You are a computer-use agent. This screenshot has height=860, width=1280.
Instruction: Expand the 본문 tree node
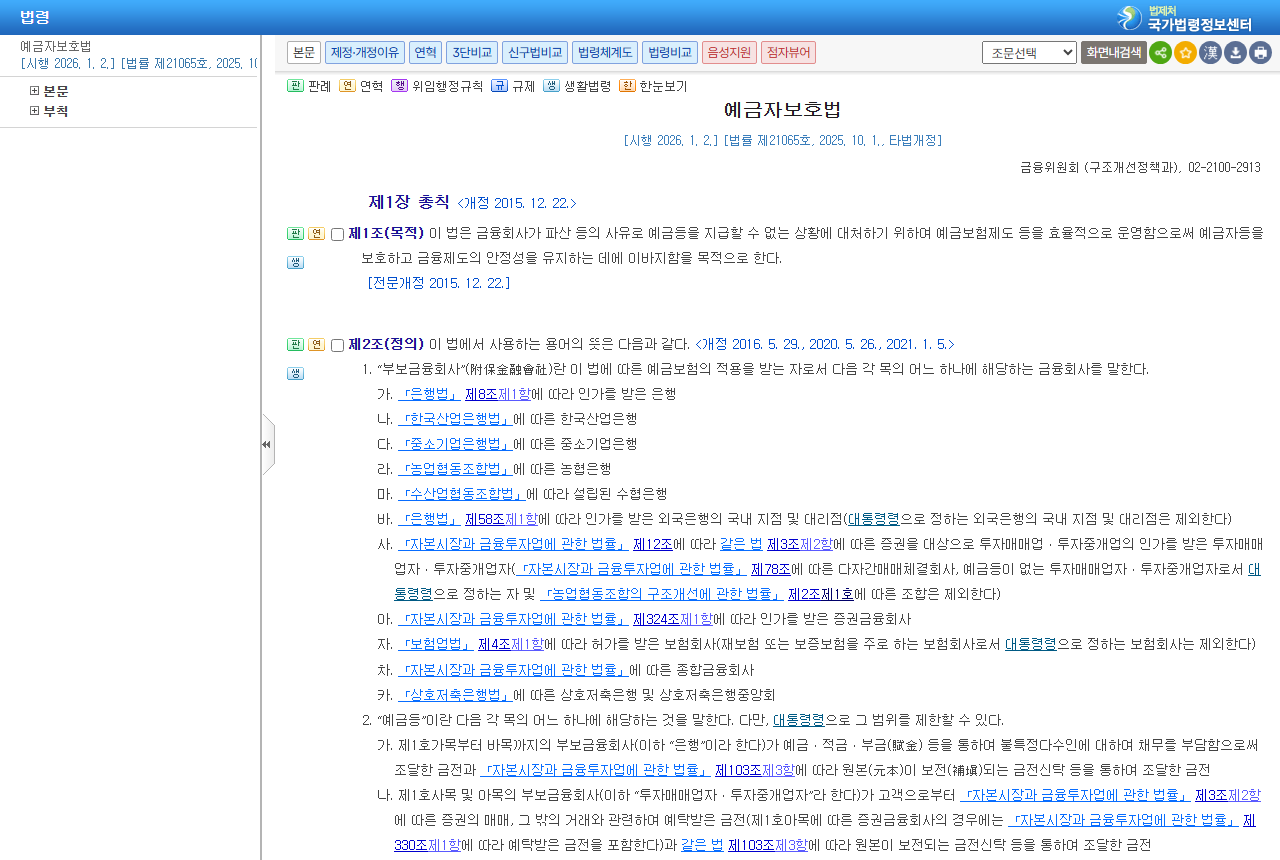34,91
